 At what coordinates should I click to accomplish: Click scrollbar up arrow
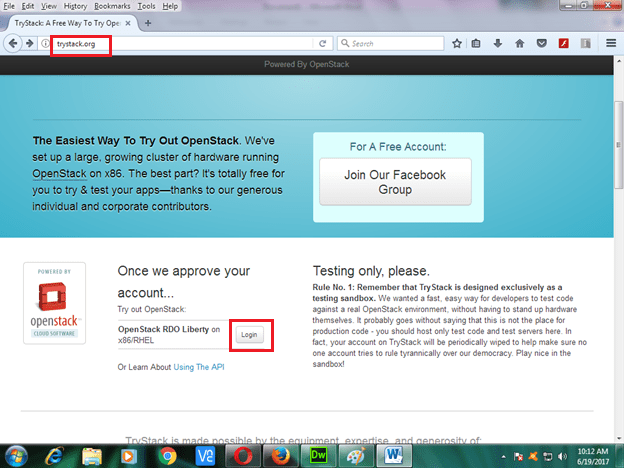[x=619, y=61]
